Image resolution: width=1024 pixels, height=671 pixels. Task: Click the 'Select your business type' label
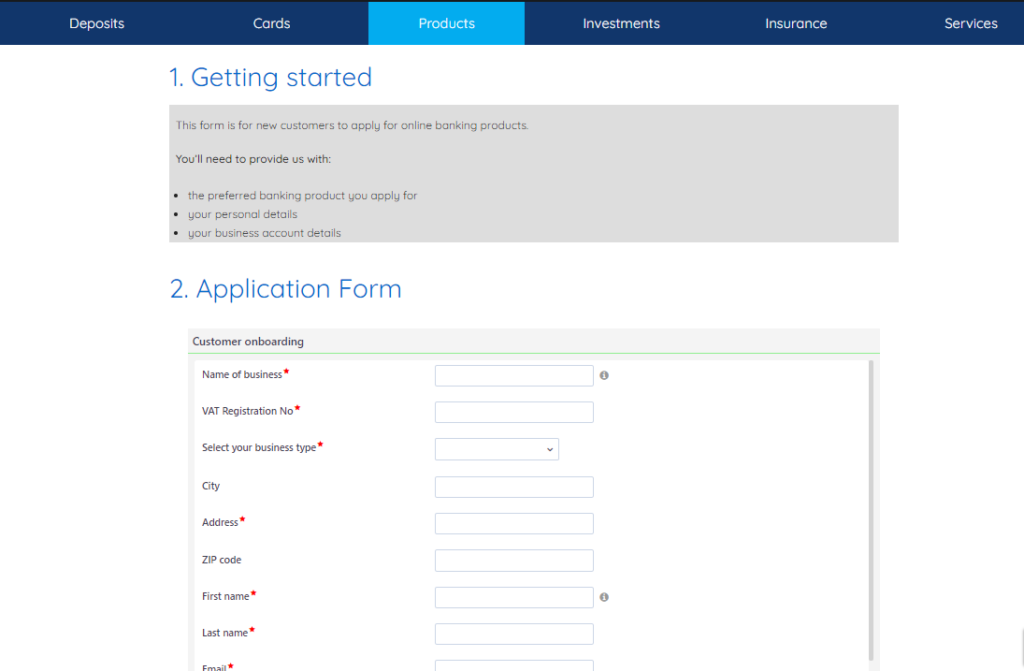point(259,448)
